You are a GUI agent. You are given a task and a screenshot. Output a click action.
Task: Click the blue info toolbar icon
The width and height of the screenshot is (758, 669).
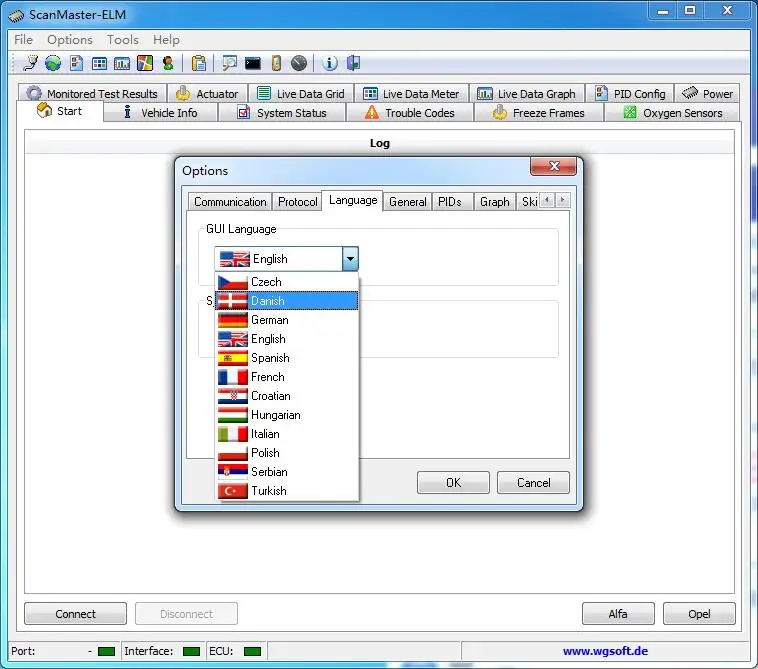pyautogui.click(x=330, y=63)
